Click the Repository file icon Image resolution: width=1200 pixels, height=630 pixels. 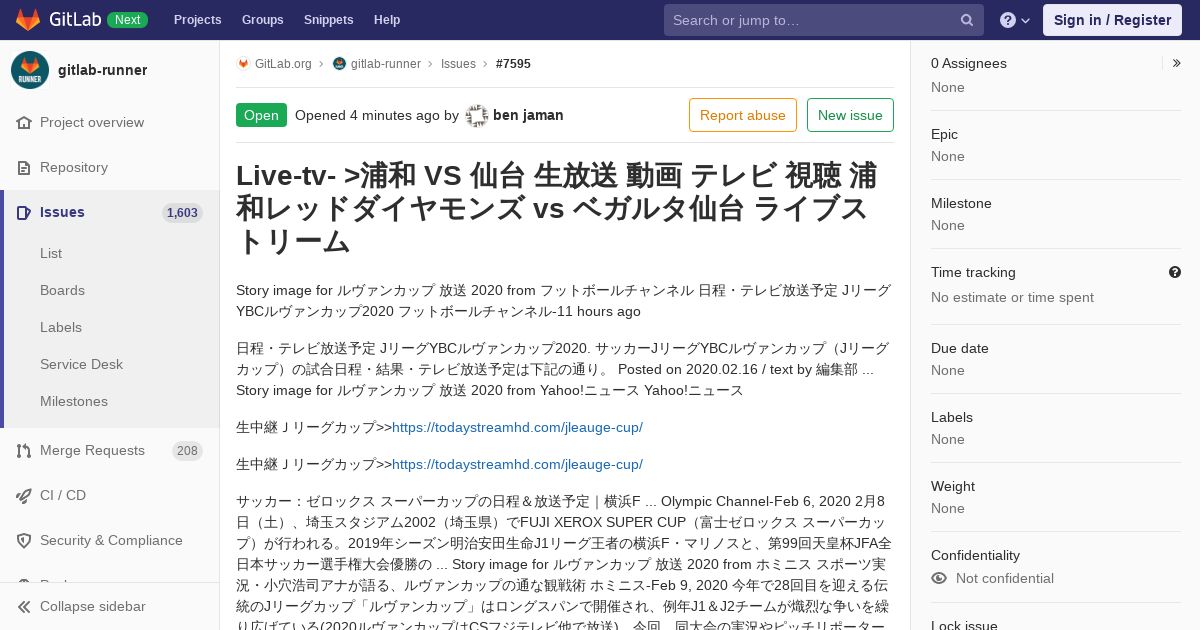(24, 168)
